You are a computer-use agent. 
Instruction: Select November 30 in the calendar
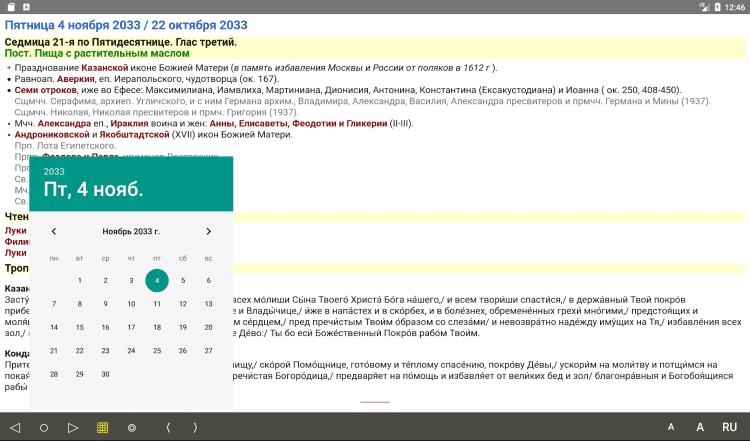click(105, 374)
